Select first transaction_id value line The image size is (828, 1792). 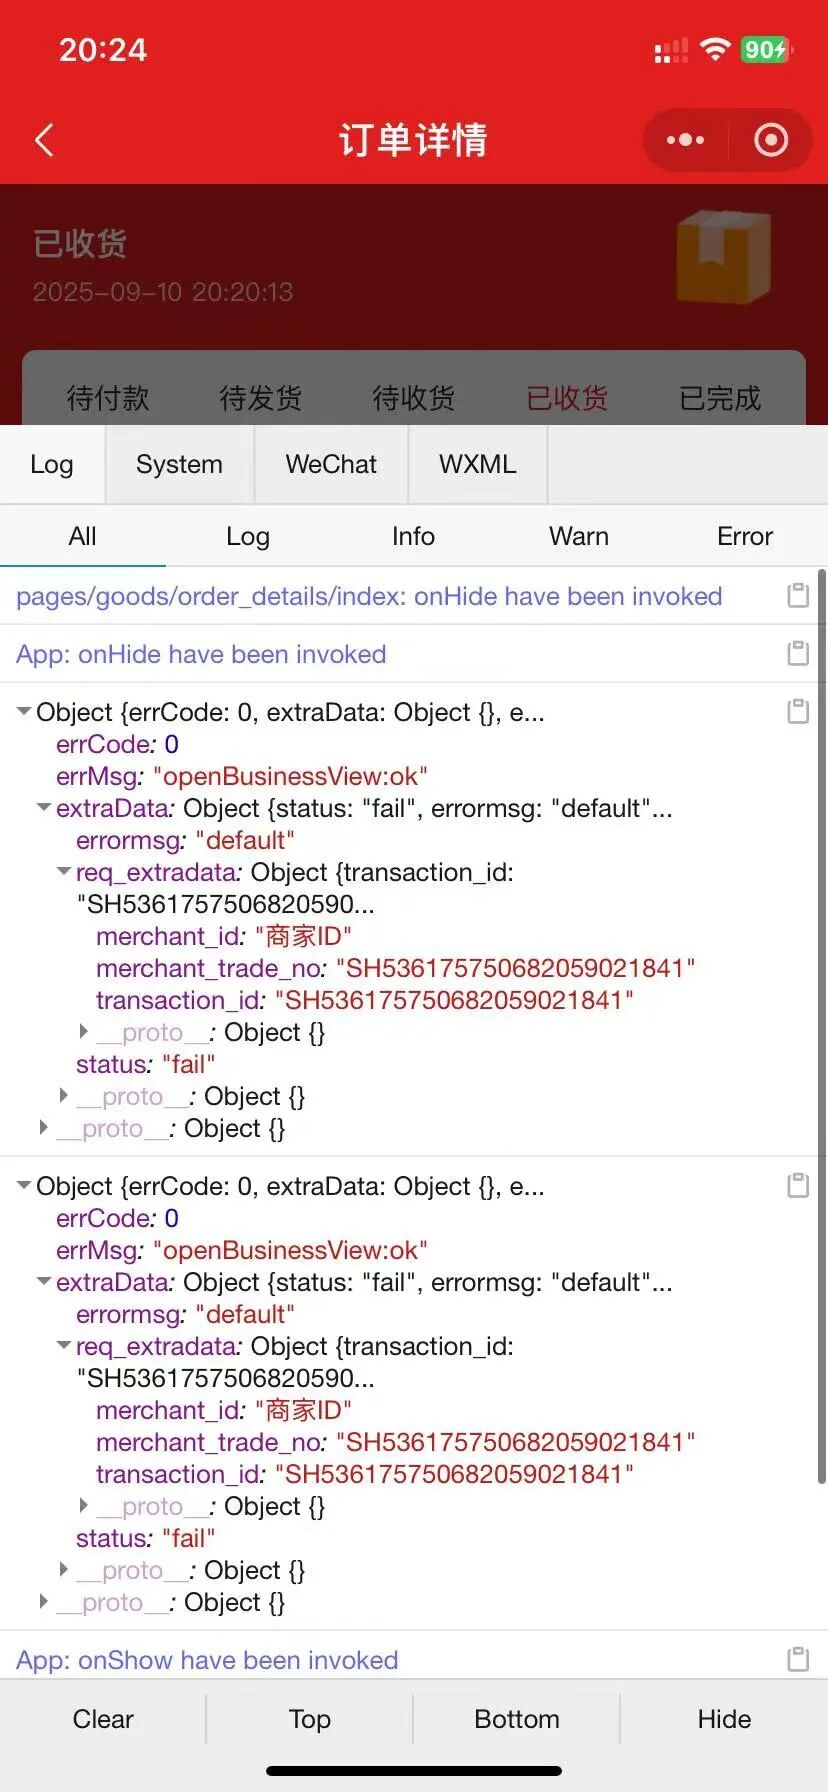pyautogui.click(x=365, y=1000)
